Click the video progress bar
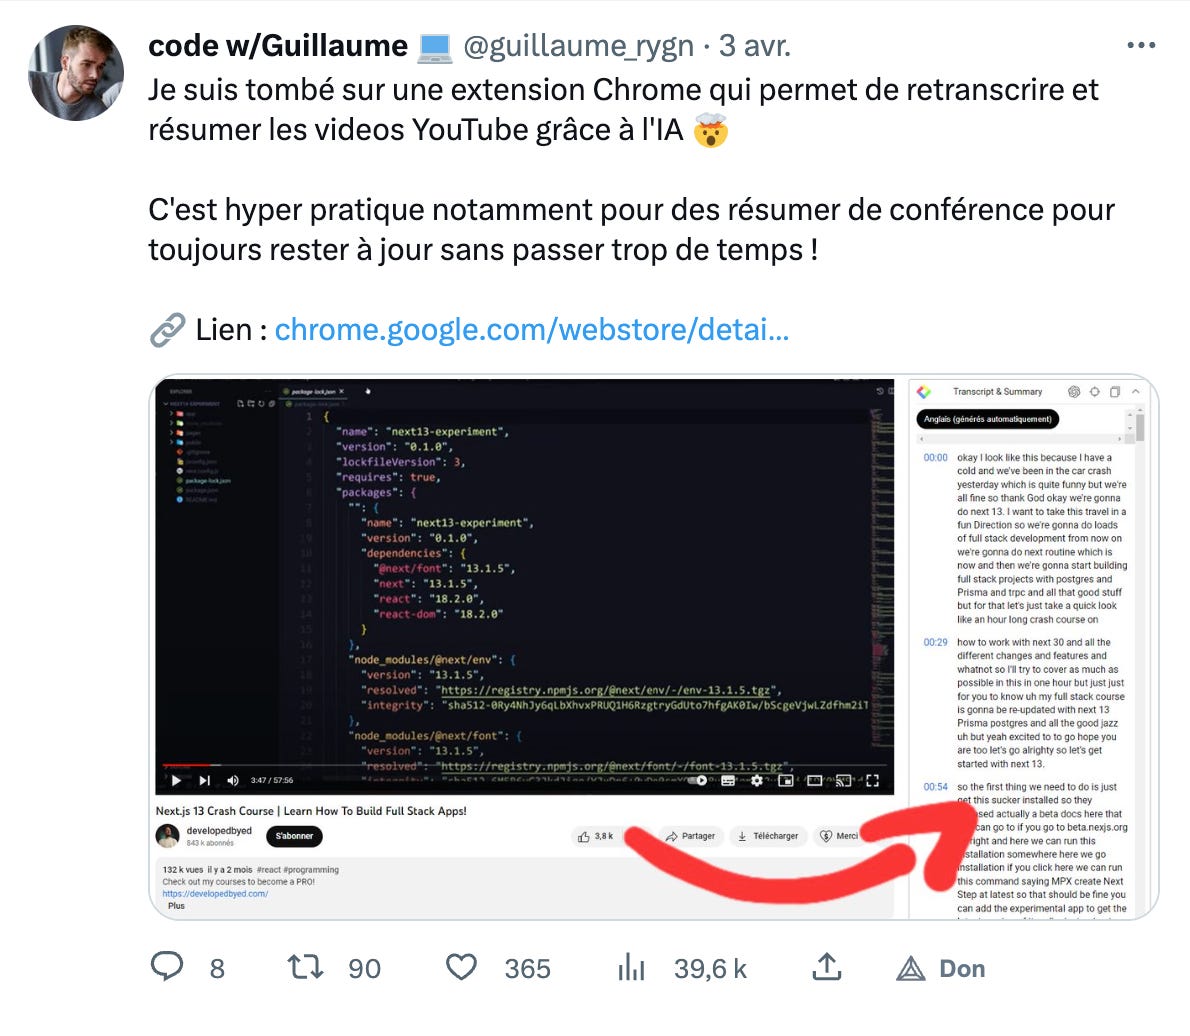This screenshot has width=1190, height=1036. 524,764
